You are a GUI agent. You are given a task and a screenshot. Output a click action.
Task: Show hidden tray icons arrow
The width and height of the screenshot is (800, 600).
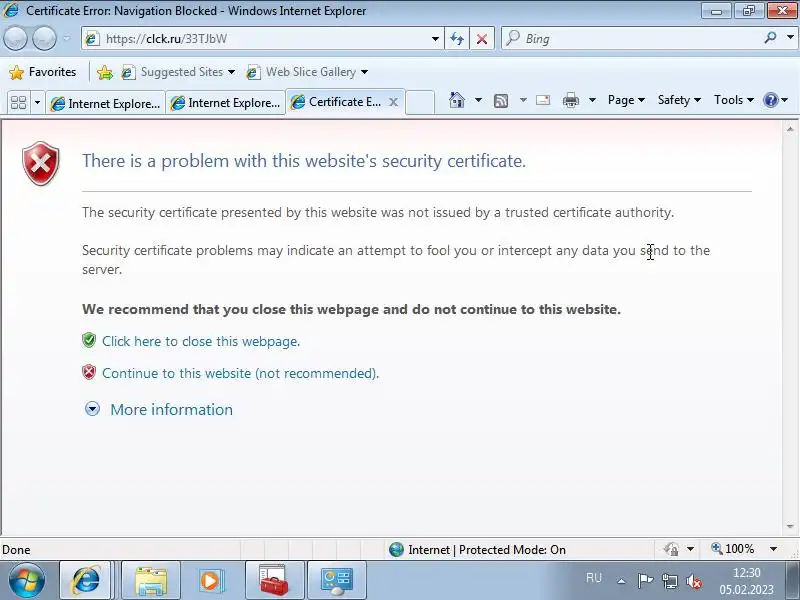point(621,581)
